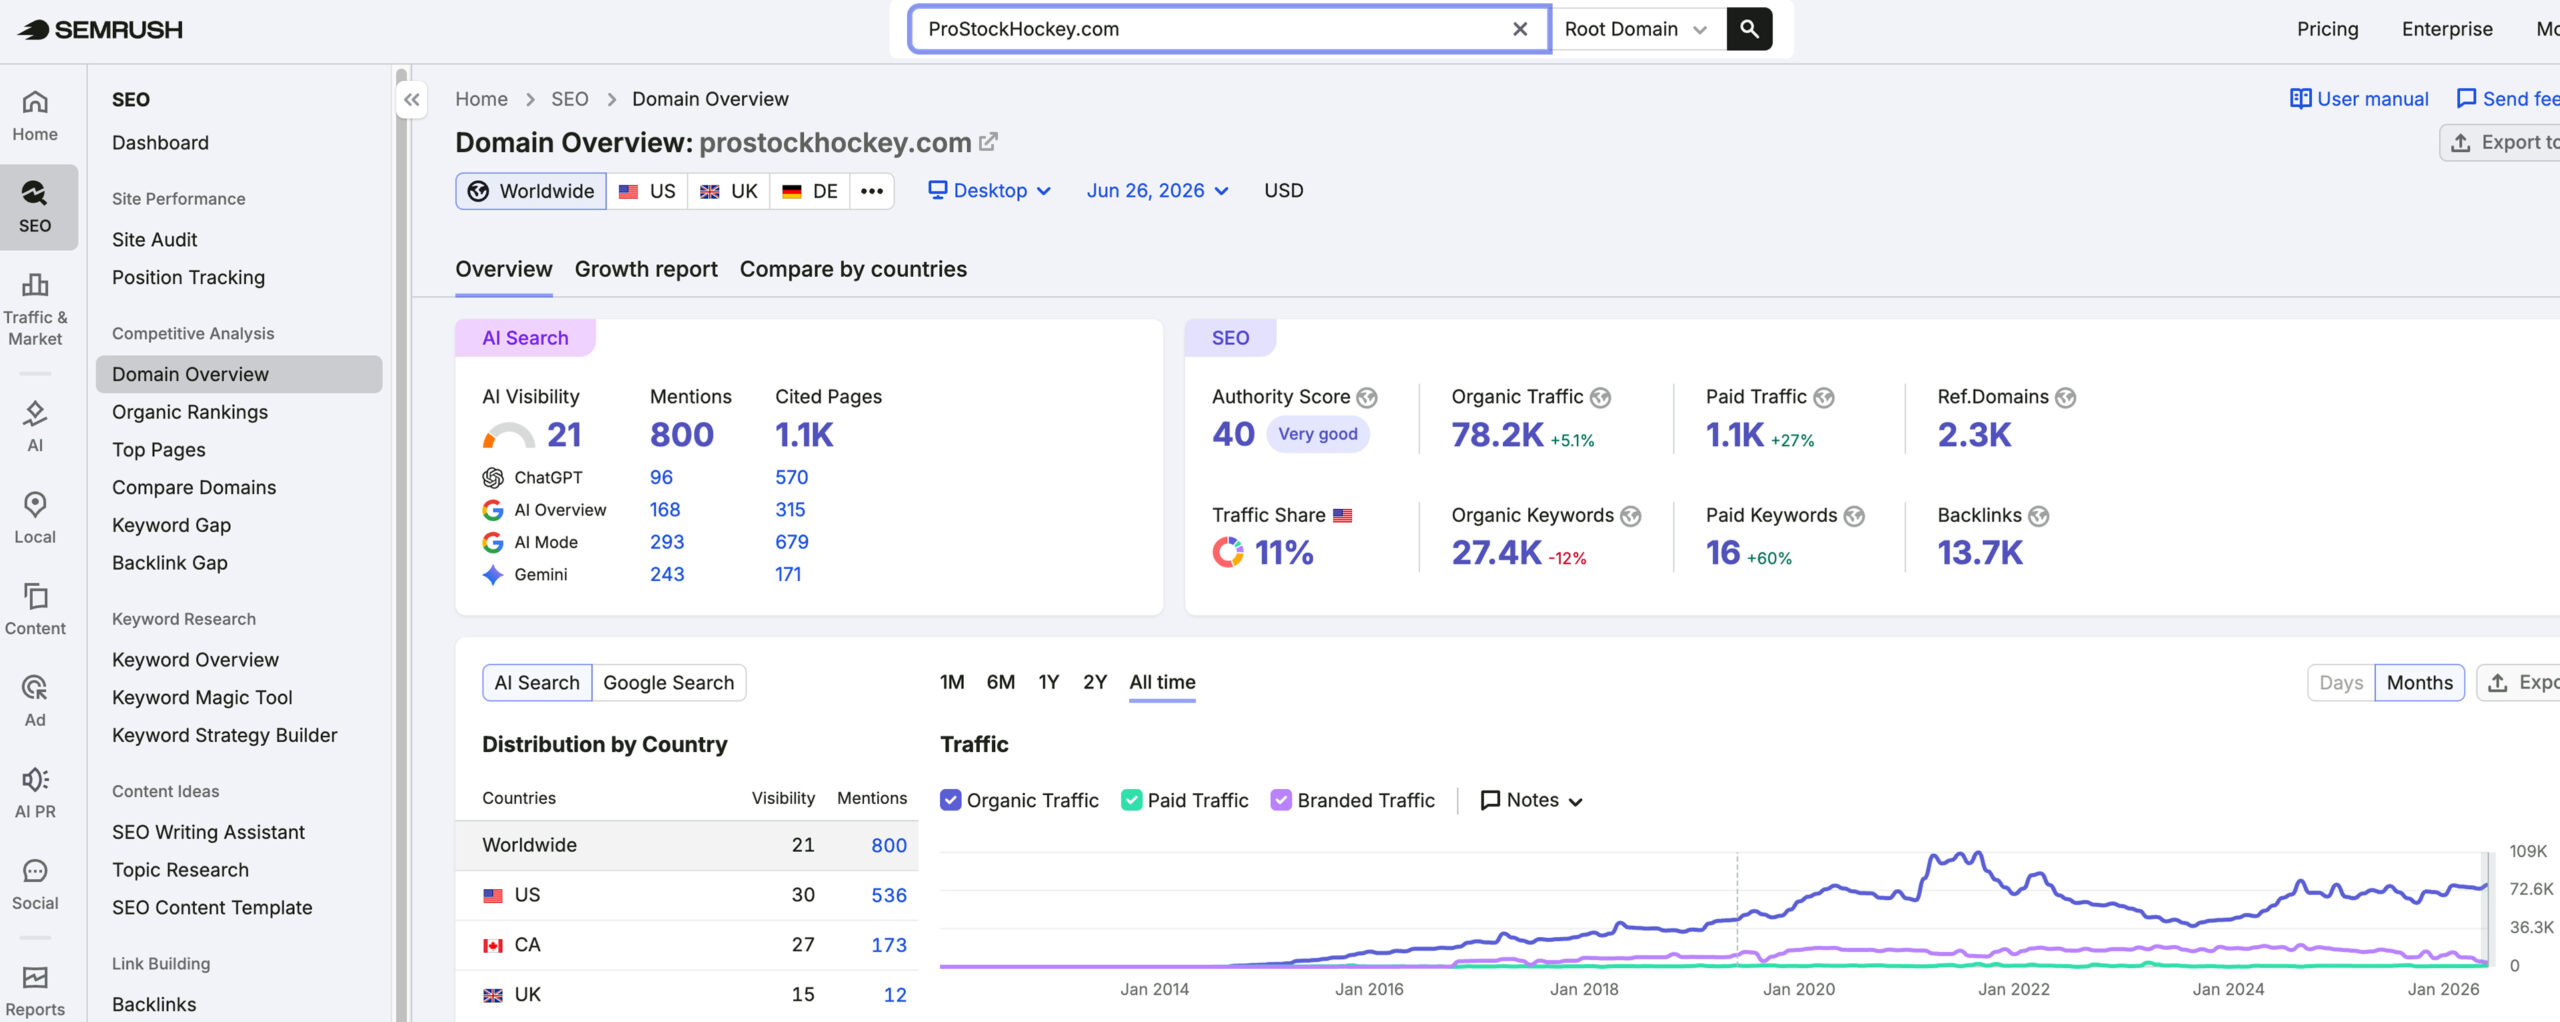This screenshot has height=1022, width=2560.
Task: Open Keyword Magic Tool menu item
Action: pos(202,697)
